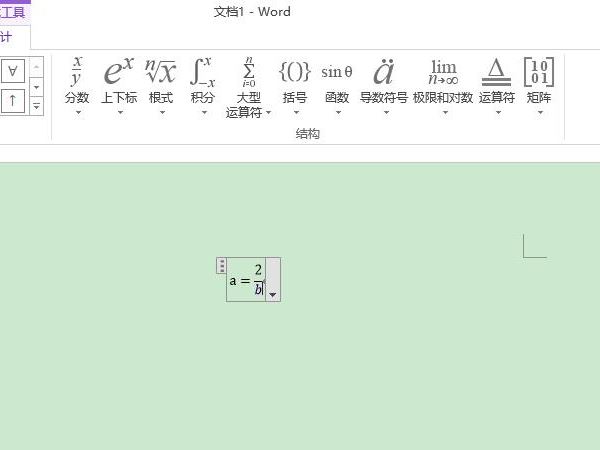
Task: Expand the 极限和对数 dropdown arrow
Action: point(445,112)
